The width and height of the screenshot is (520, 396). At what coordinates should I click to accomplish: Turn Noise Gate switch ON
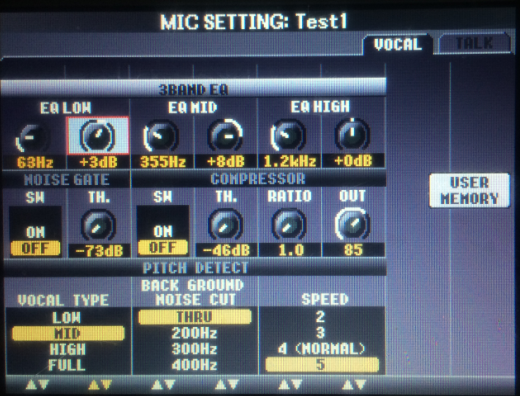click(x=35, y=232)
